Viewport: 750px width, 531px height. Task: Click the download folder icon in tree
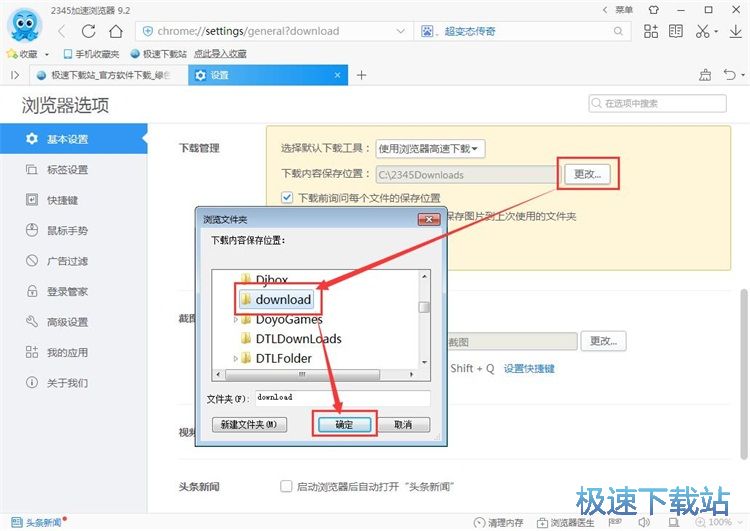[x=246, y=299]
